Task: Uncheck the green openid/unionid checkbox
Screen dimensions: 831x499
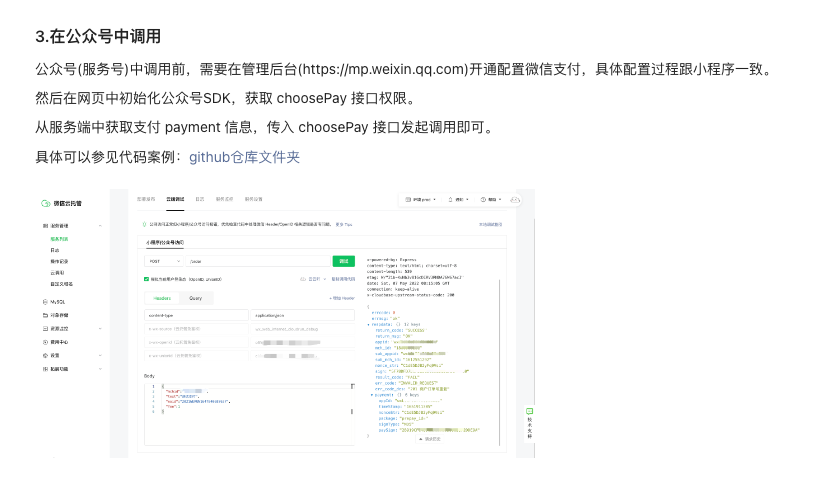Action: pos(146,279)
